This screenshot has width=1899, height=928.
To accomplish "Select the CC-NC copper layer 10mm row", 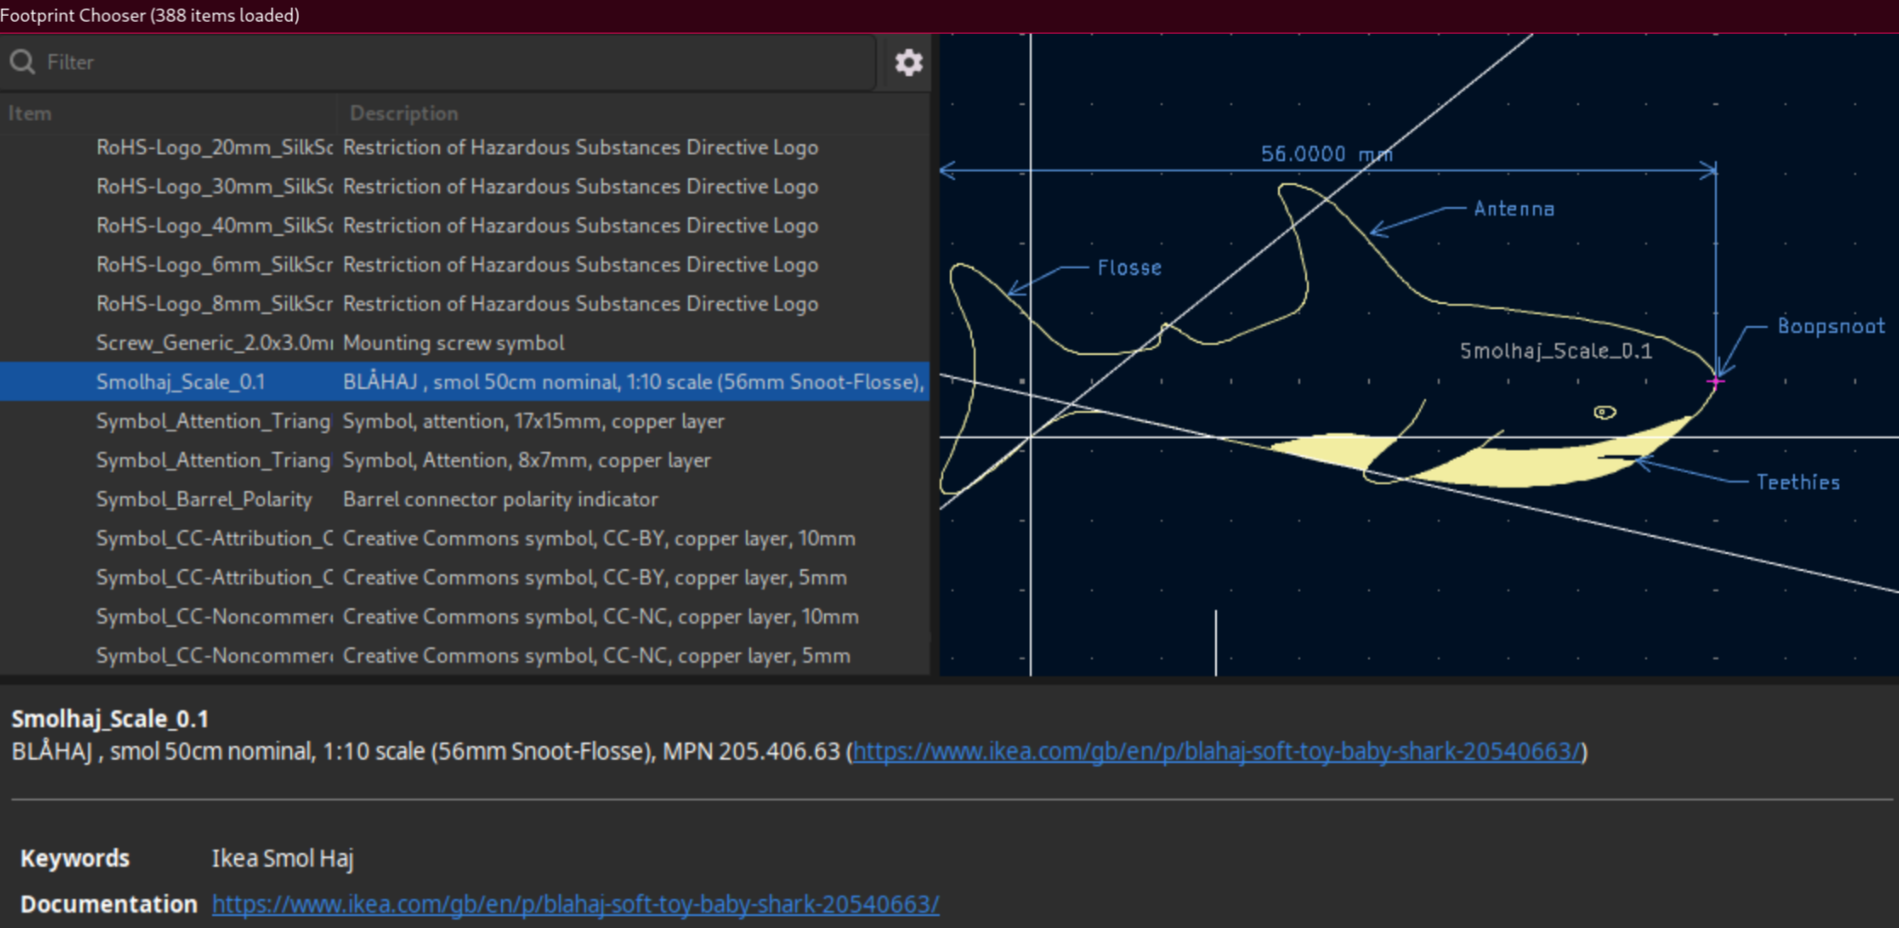I will coord(465,616).
